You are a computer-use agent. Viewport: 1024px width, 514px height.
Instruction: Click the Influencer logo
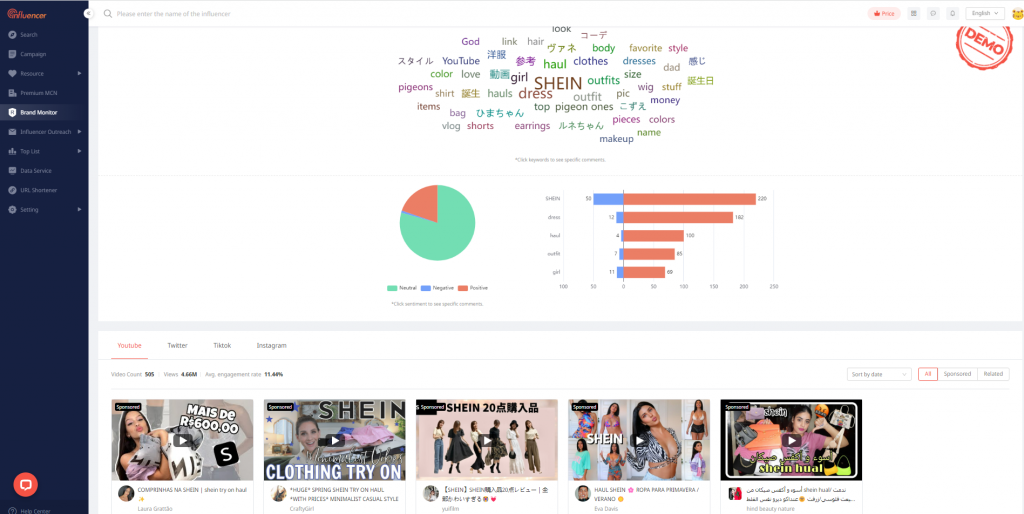click(27, 14)
